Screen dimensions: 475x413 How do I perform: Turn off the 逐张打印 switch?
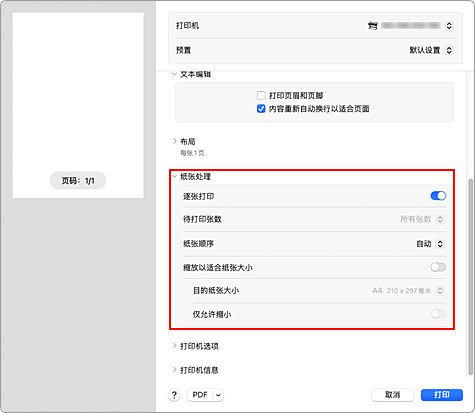tap(438, 196)
